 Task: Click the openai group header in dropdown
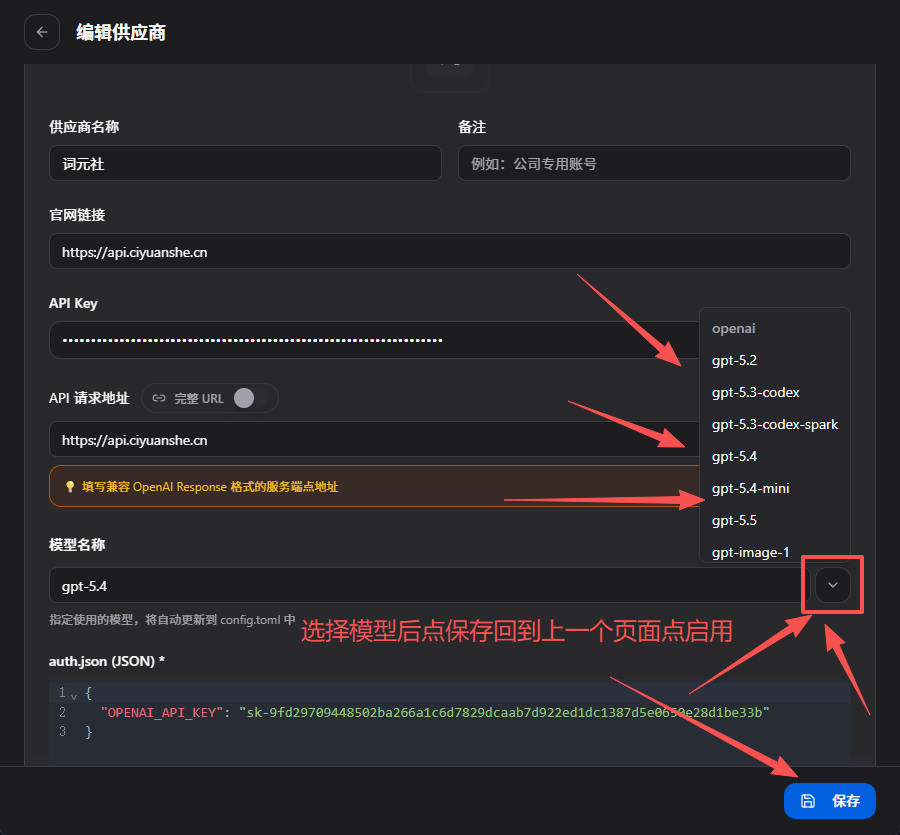coord(733,328)
